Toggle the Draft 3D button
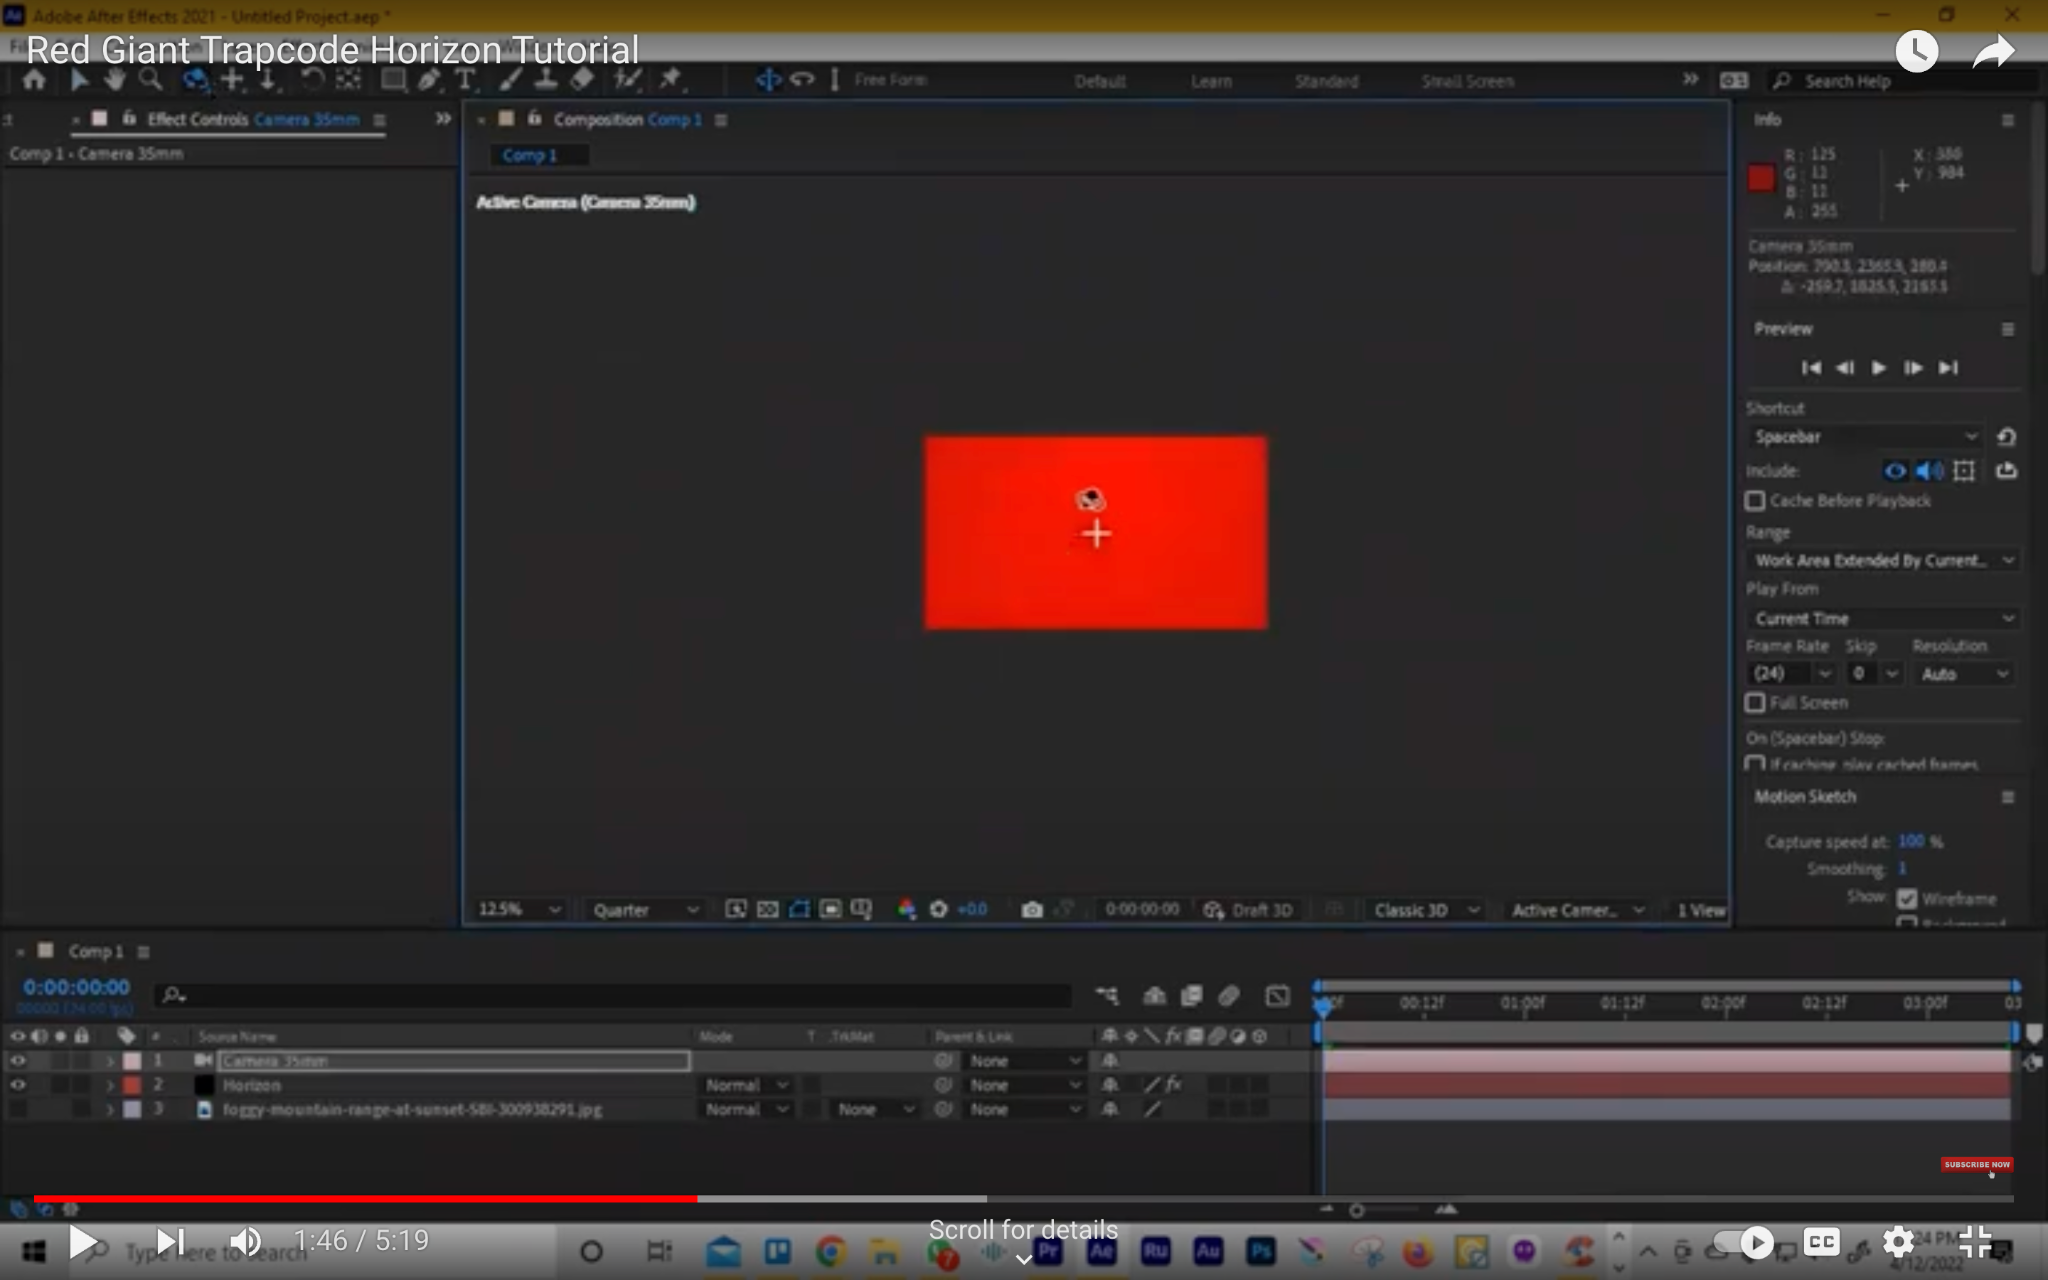This screenshot has width=2048, height=1280. point(1248,909)
